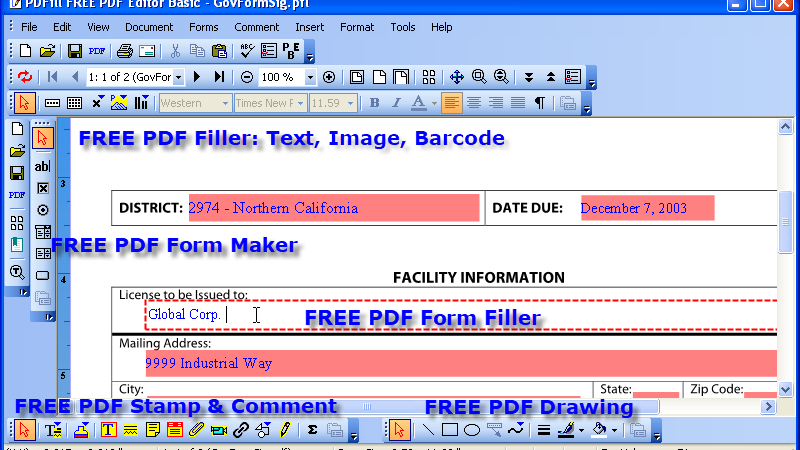Click the Spell Check icon
800x450 pixels.
click(x=247, y=51)
